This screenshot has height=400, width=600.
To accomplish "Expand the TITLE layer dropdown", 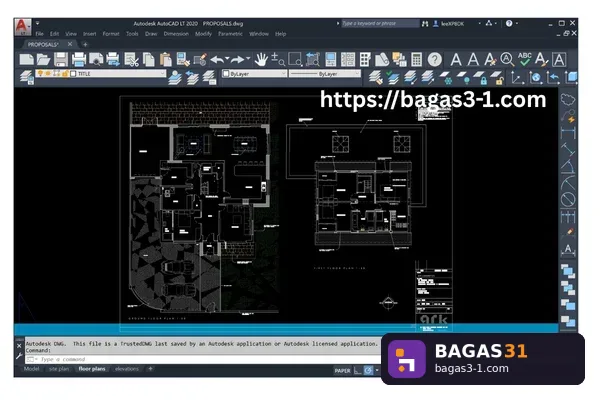I will (x=162, y=73).
